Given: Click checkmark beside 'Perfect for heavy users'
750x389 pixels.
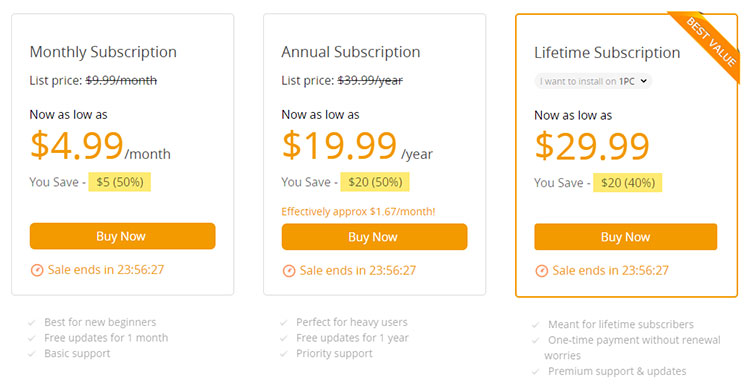Looking at the screenshot, I should (284, 323).
